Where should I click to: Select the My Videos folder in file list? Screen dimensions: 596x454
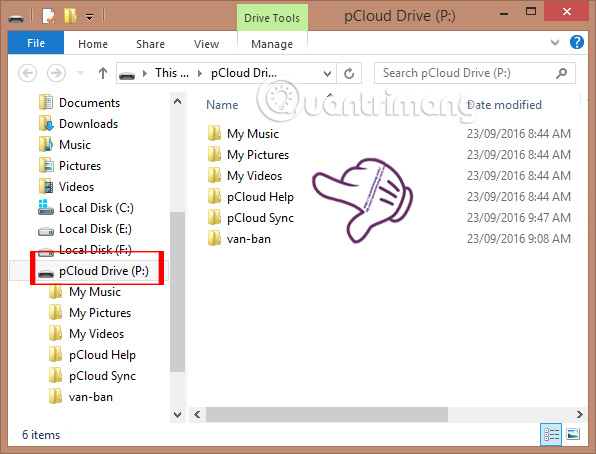[x=254, y=176]
